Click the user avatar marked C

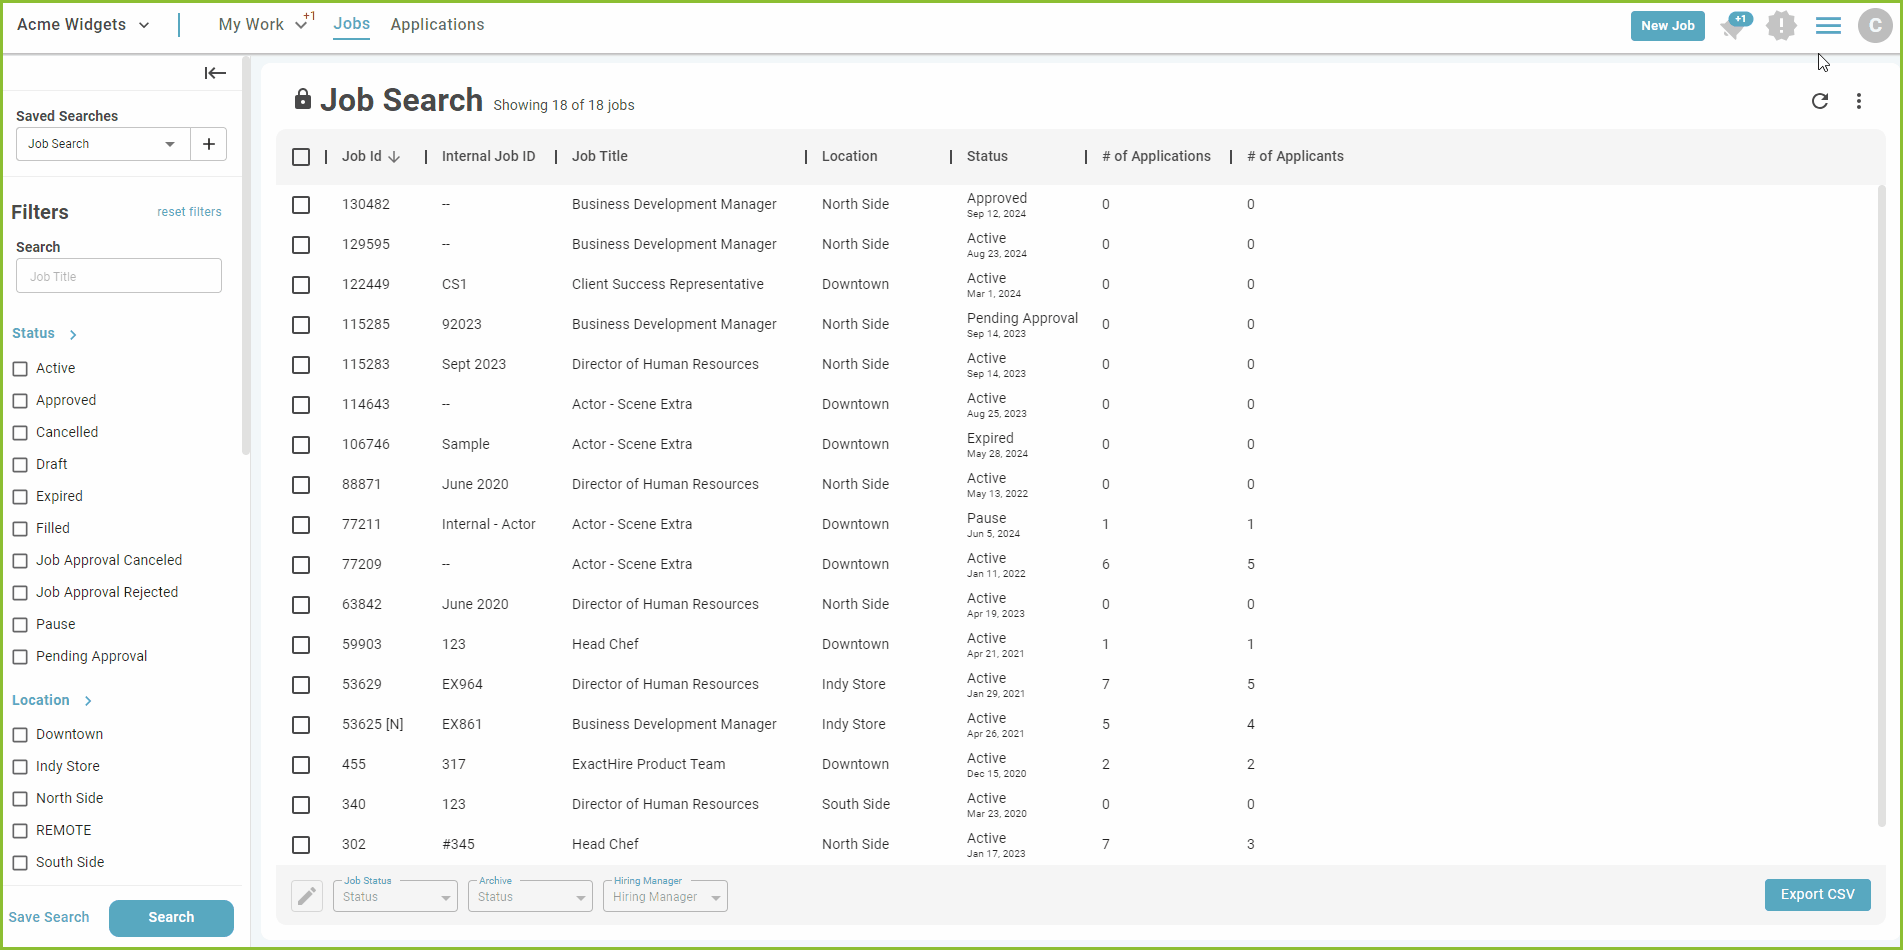[x=1875, y=25]
